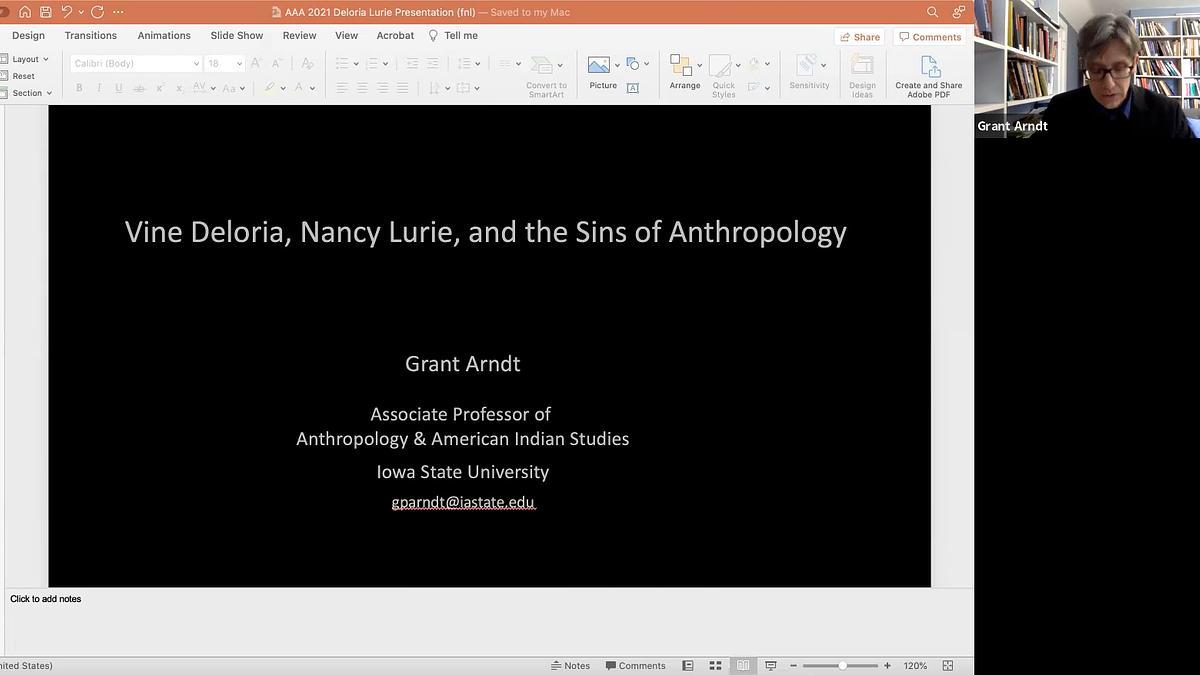Click the Save icon in title bar

coord(46,12)
